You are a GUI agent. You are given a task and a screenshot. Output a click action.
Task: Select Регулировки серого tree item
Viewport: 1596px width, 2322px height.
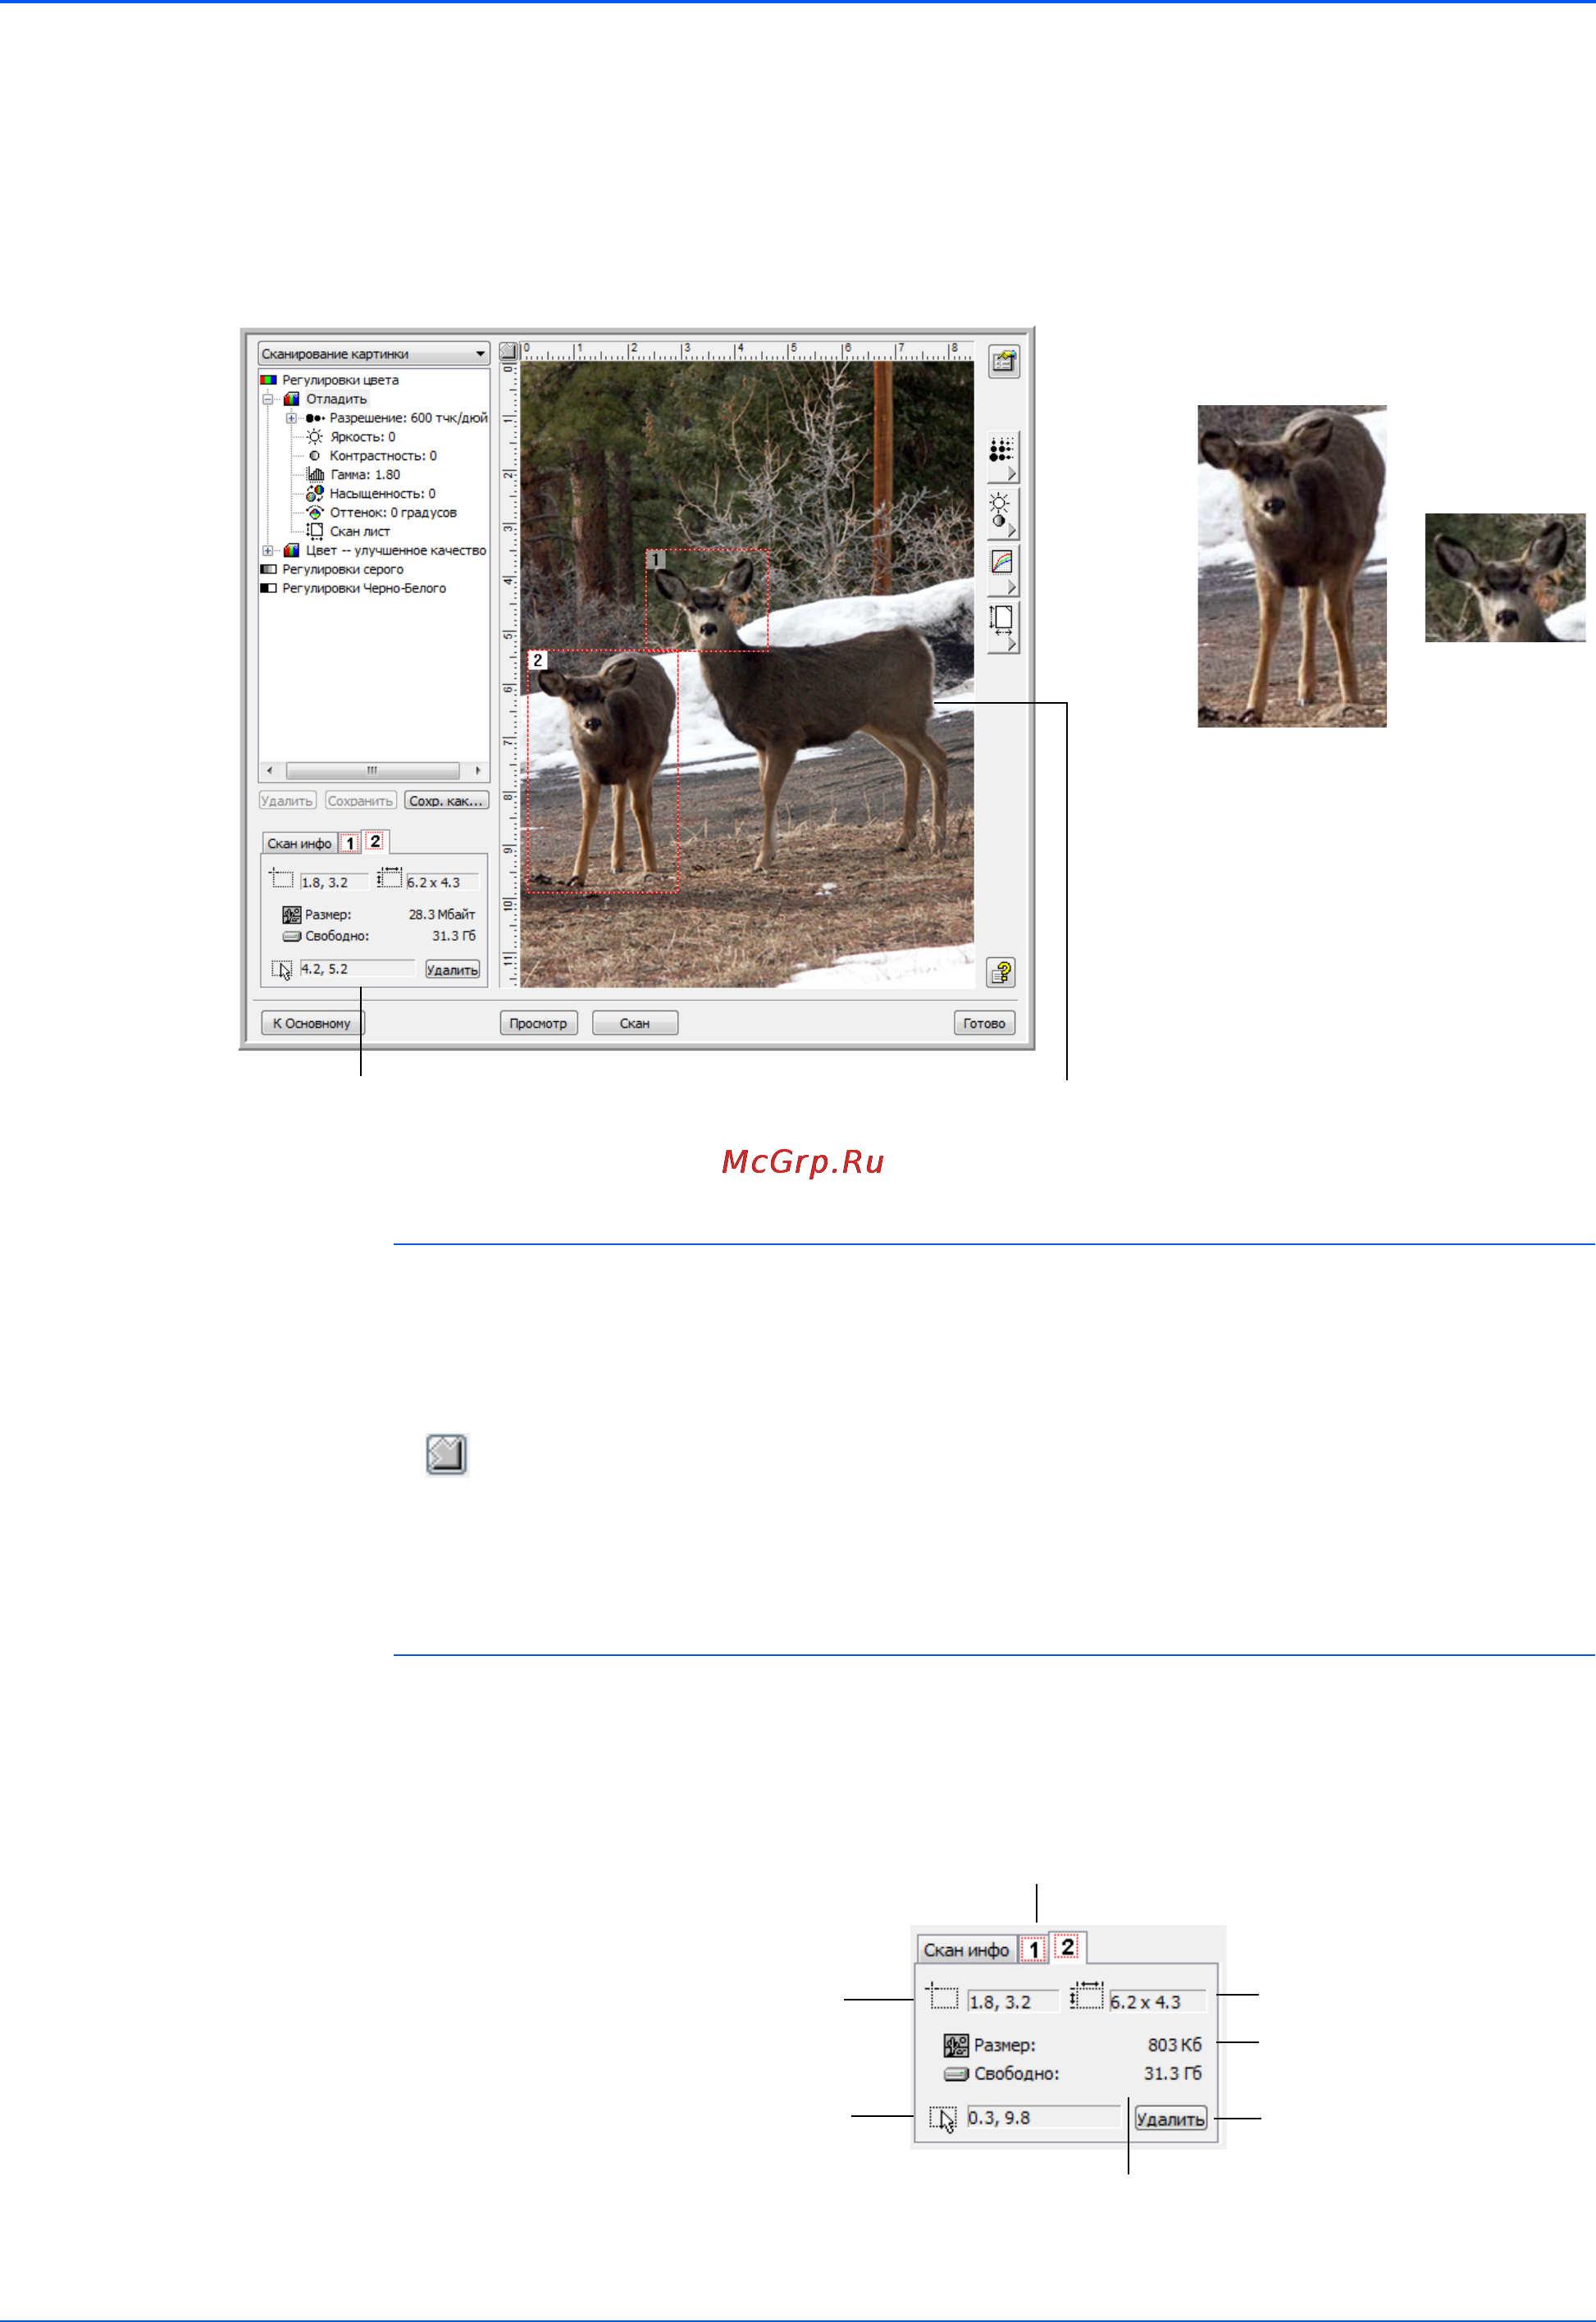tap(343, 570)
